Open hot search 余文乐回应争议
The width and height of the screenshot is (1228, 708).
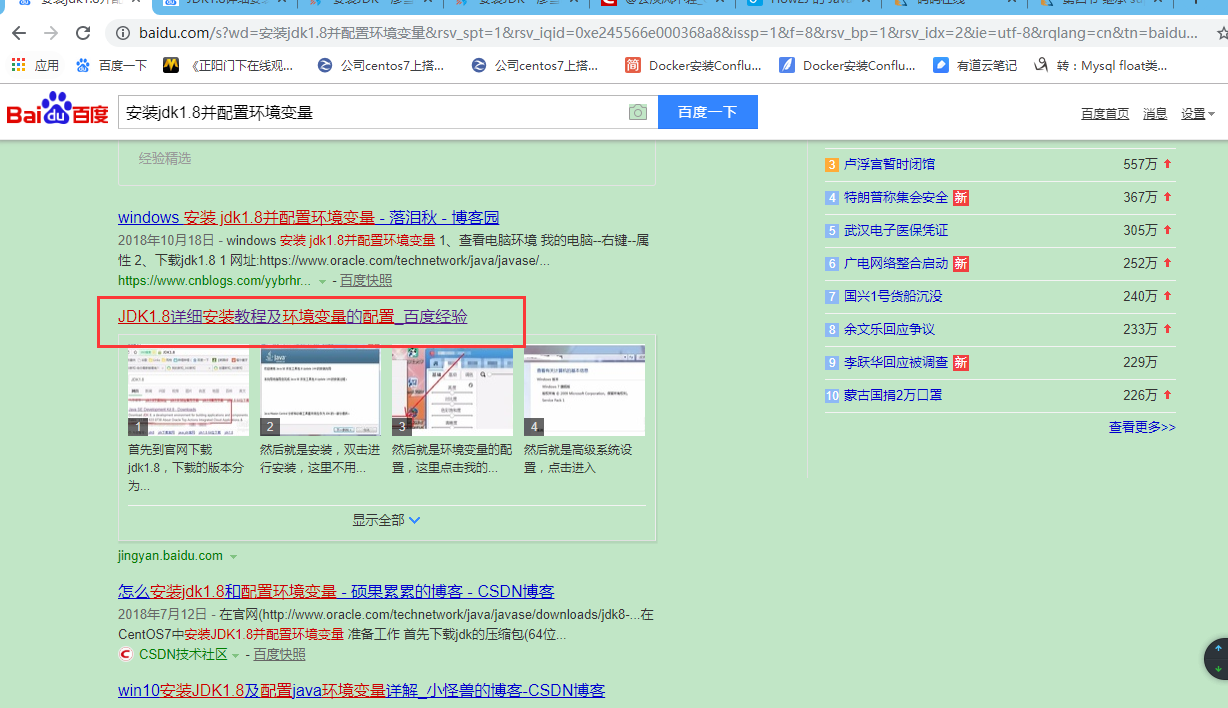(889, 329)
